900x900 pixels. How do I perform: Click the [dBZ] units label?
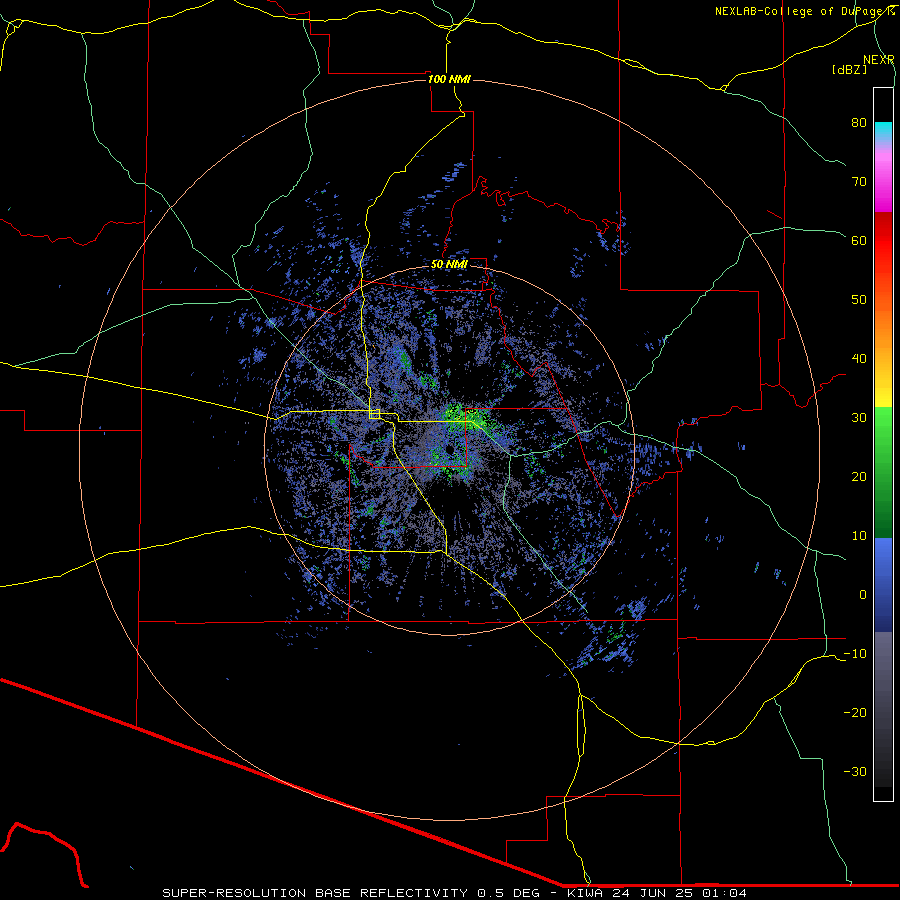click(x=849, y=70)
